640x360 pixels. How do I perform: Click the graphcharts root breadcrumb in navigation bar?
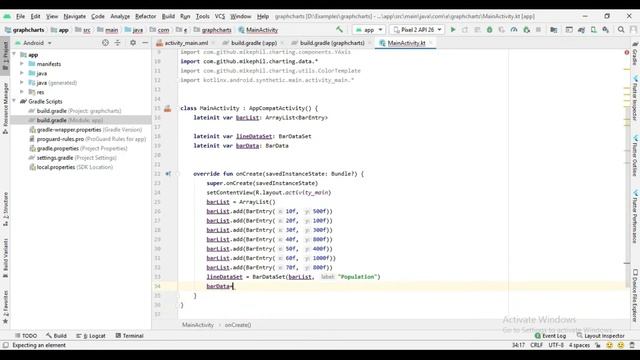point(24,30)
